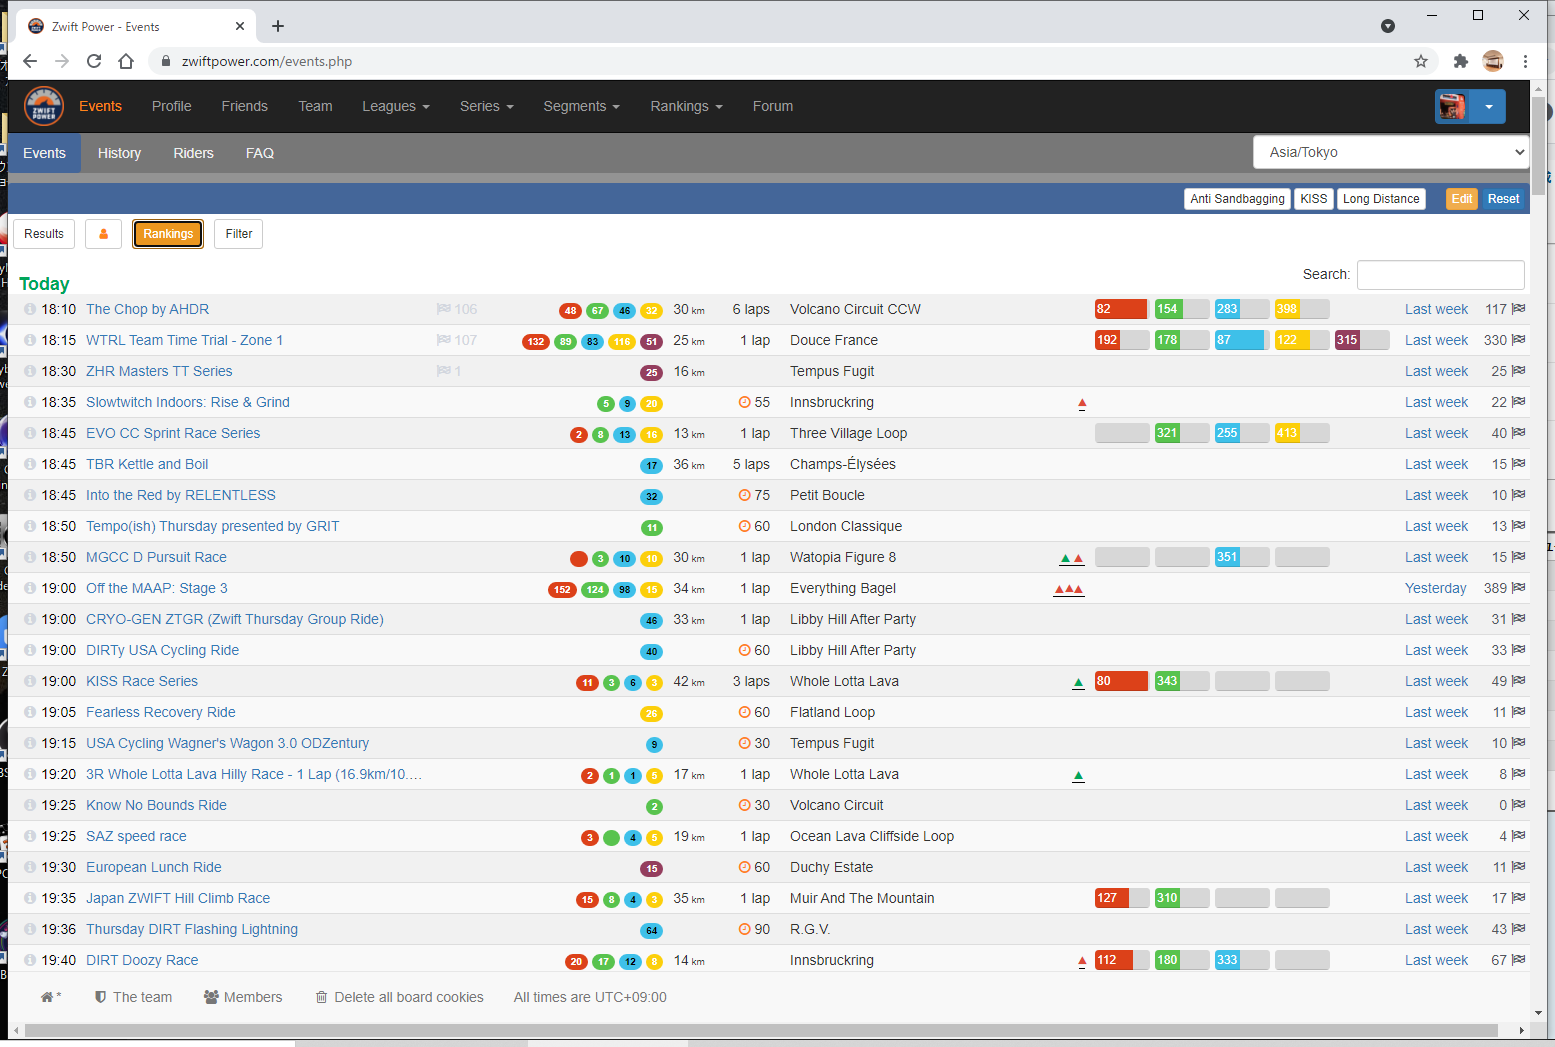Click the Yesterday link in Off the MAAP row
The image size is (1555, 1047).
1435,588
